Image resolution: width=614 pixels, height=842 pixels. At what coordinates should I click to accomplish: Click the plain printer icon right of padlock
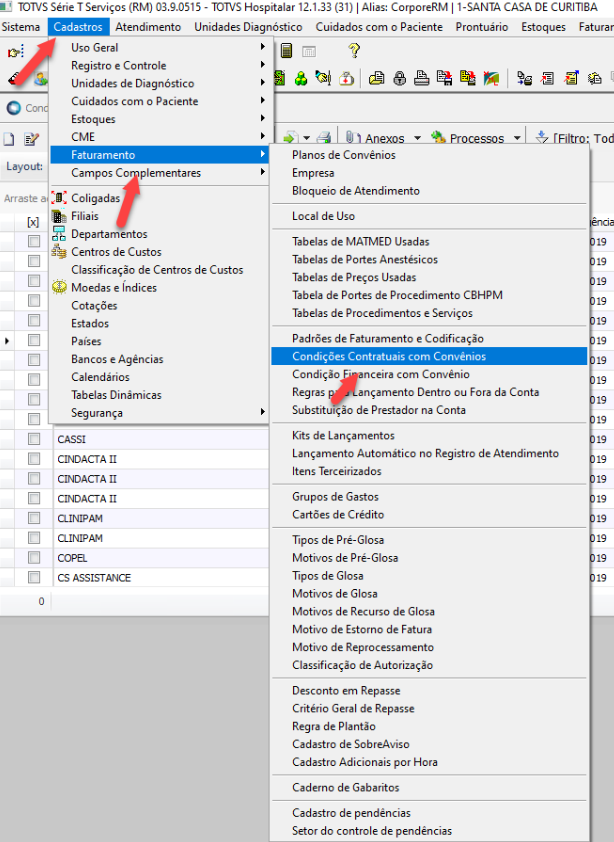click(422, 79)
